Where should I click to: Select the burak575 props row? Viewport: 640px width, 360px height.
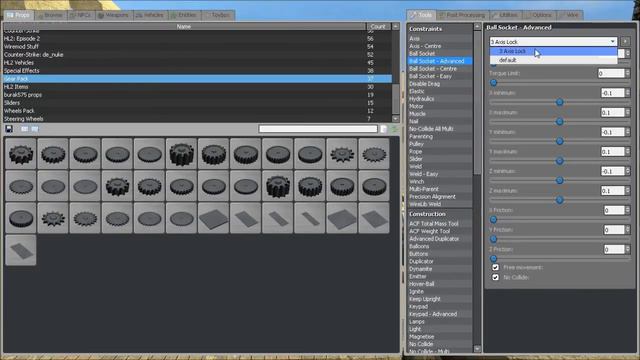coord(197,95)
